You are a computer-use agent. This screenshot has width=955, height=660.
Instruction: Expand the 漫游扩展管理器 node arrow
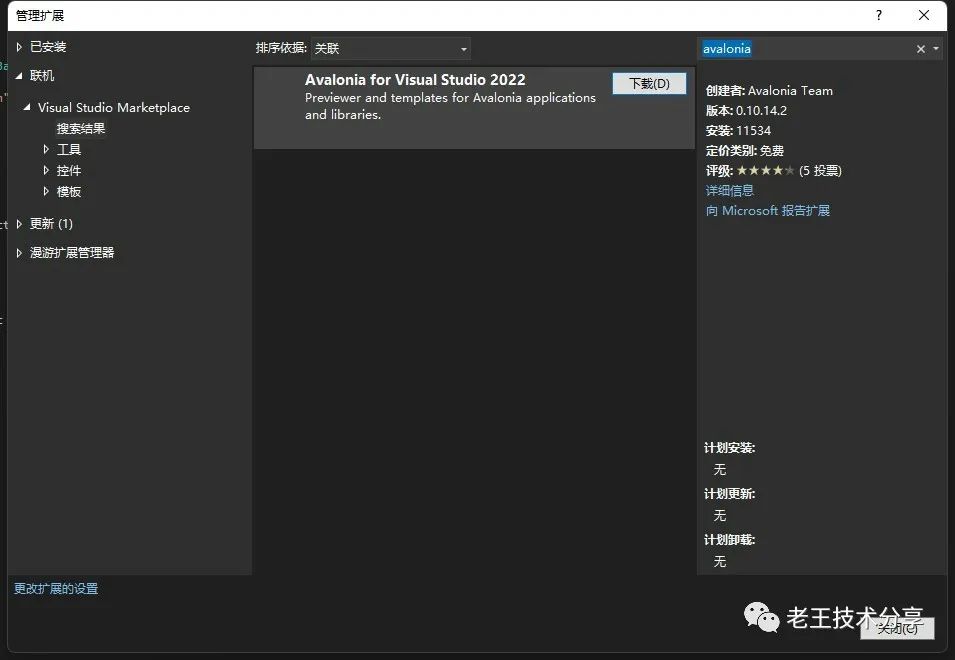pos(19,253)
